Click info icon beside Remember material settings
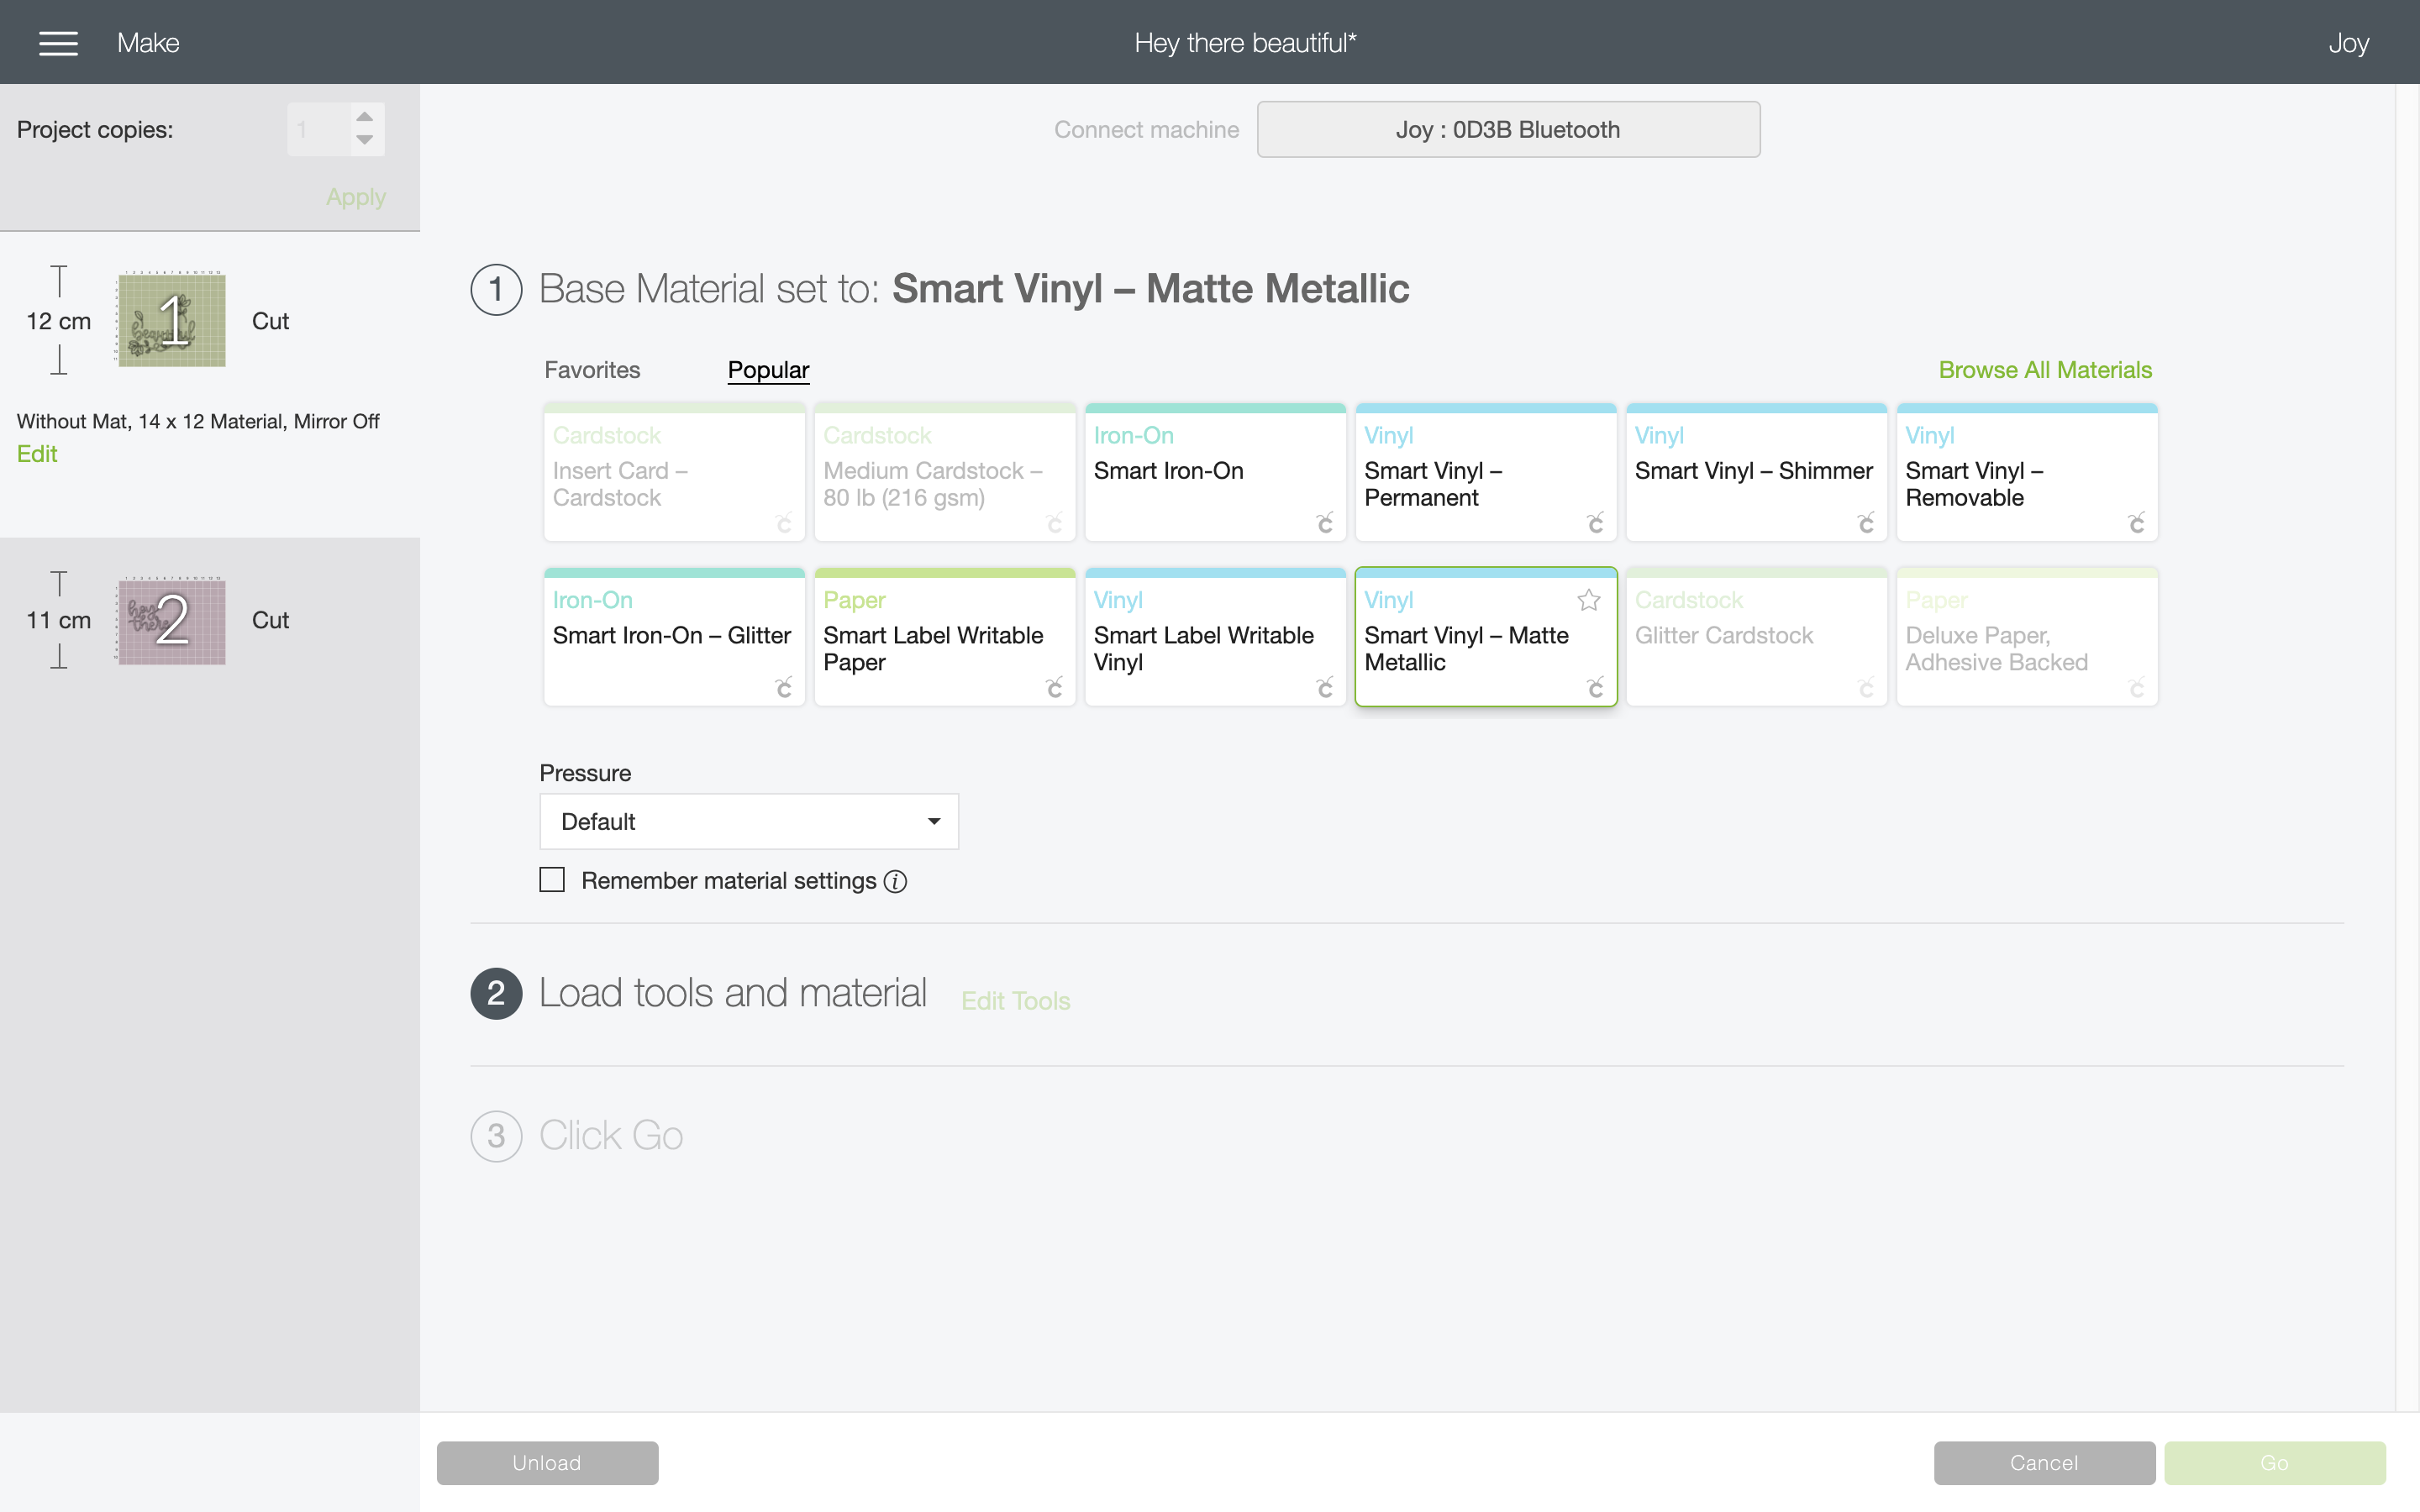 (x=895, y=881)
